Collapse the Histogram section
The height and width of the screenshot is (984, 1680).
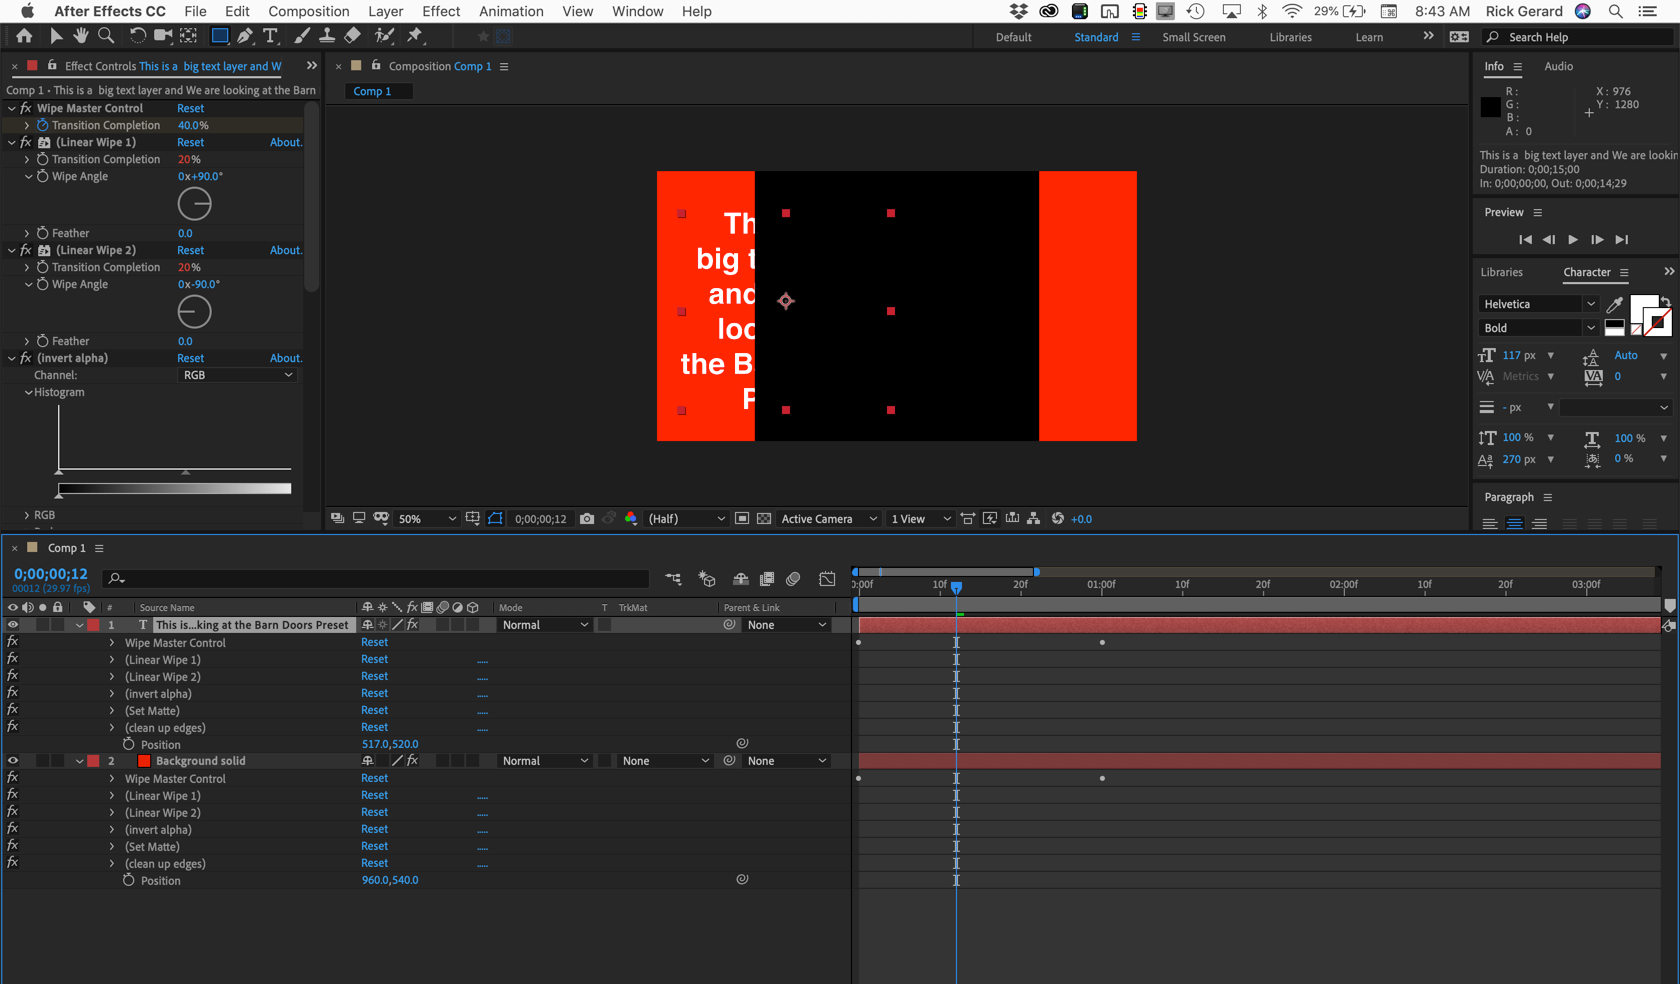click(28, 392)
